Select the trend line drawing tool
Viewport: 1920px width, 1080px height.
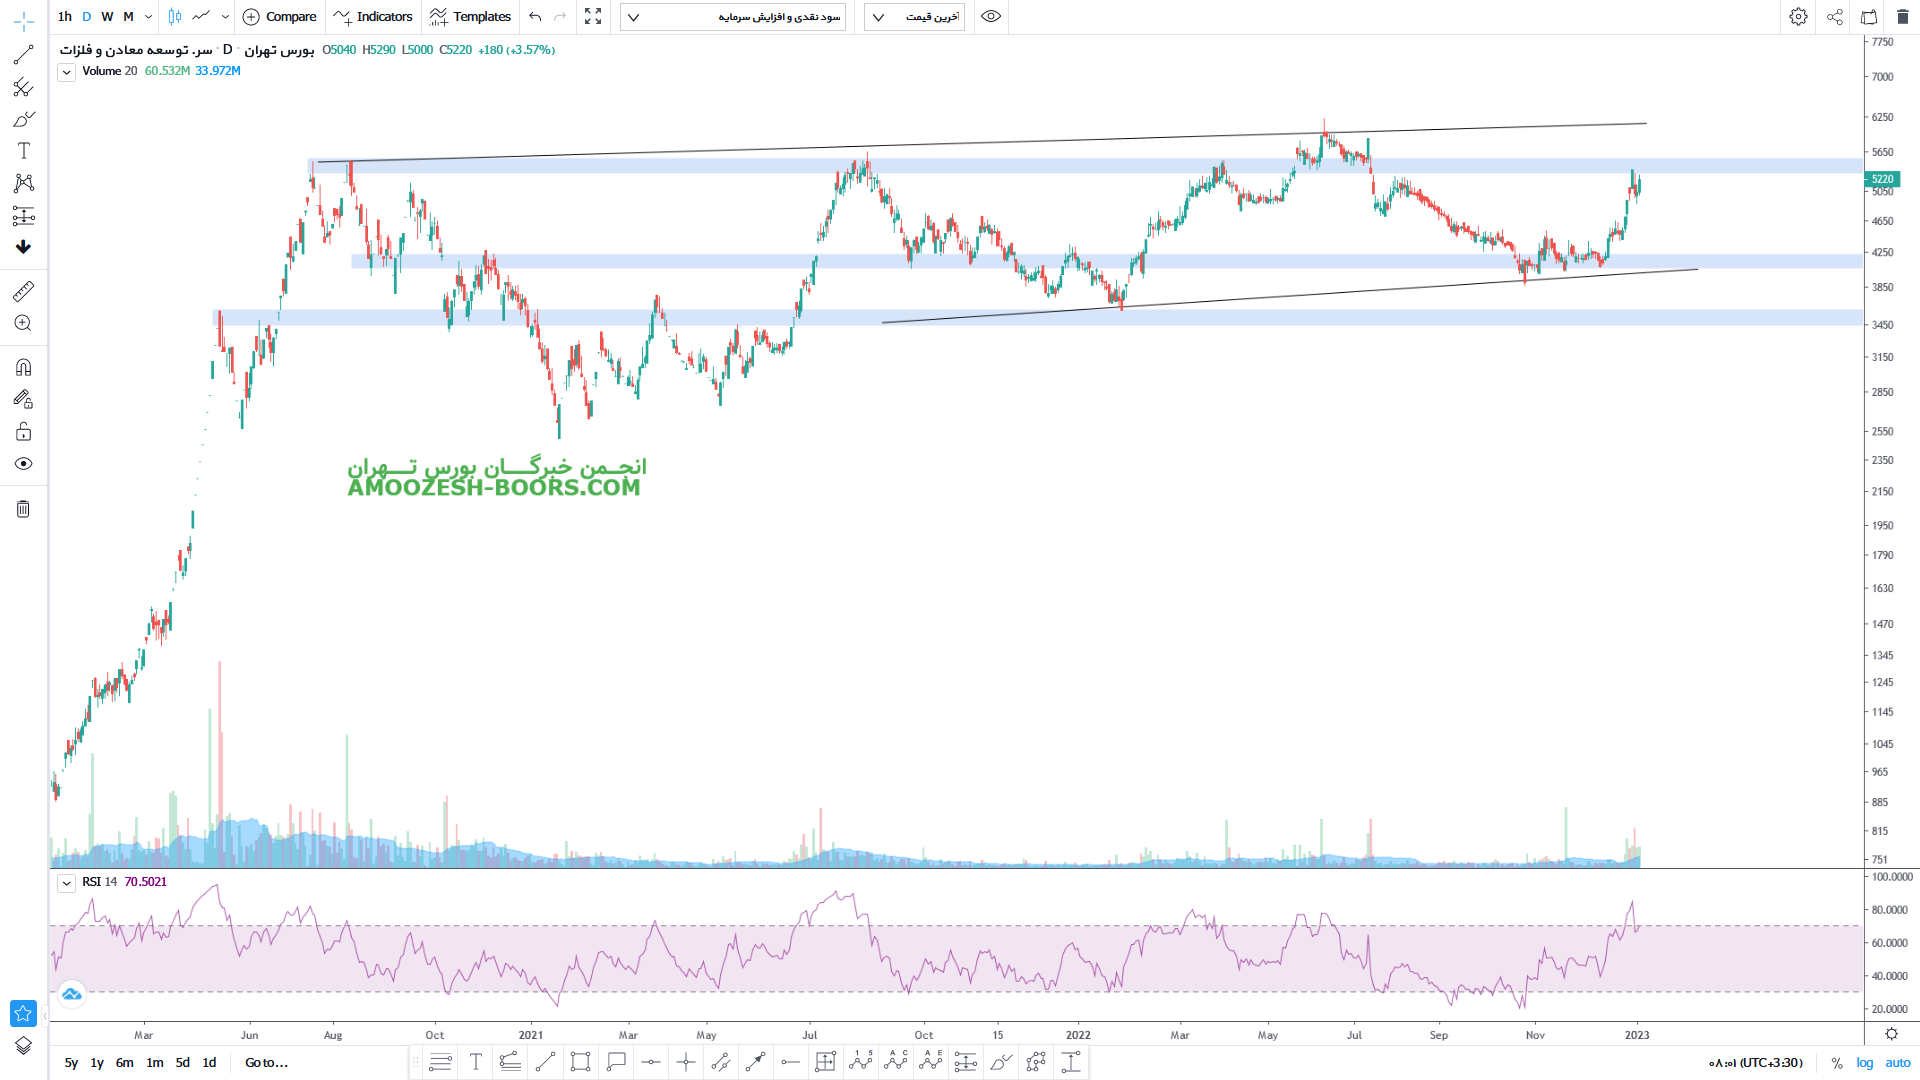click(23, 55)
